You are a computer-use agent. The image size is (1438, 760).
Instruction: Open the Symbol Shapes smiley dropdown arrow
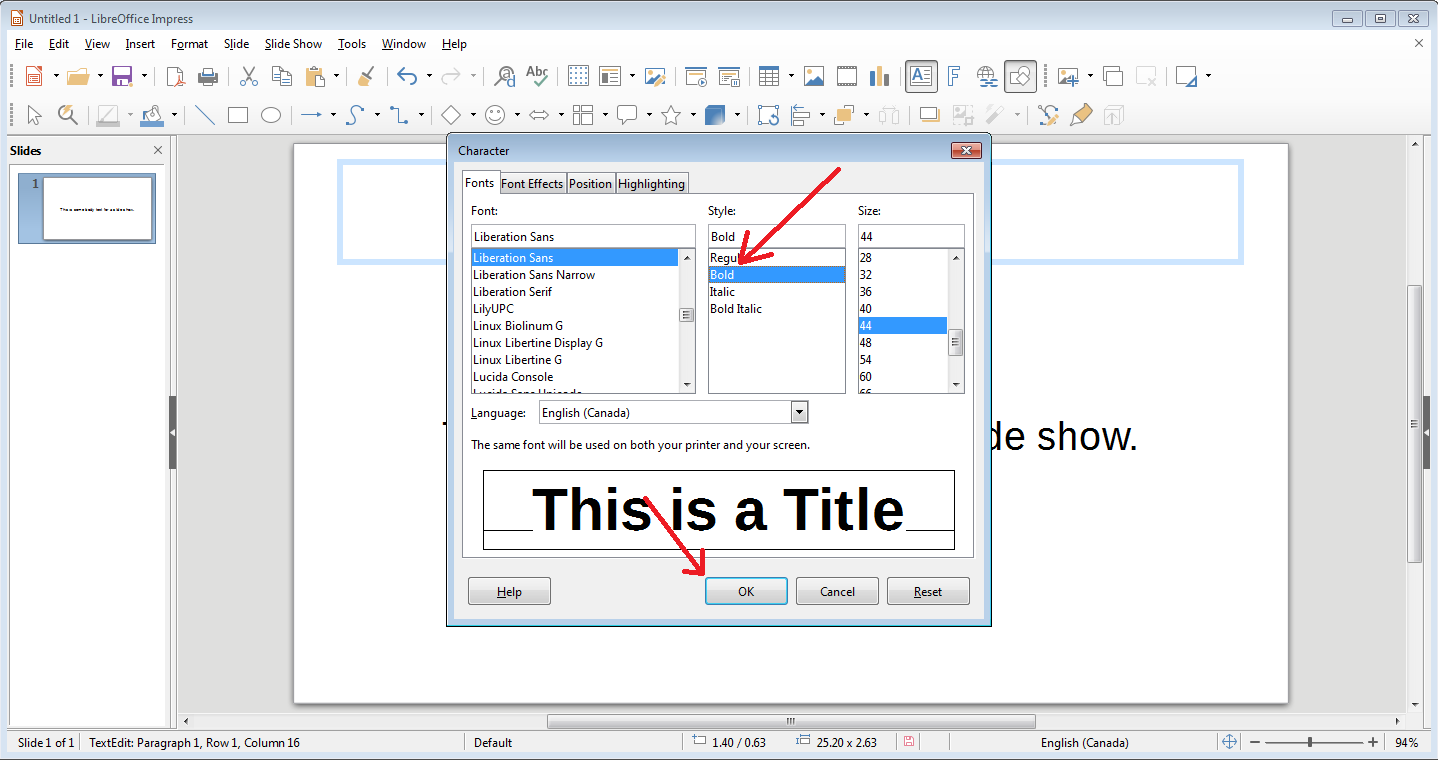point(517,115)
